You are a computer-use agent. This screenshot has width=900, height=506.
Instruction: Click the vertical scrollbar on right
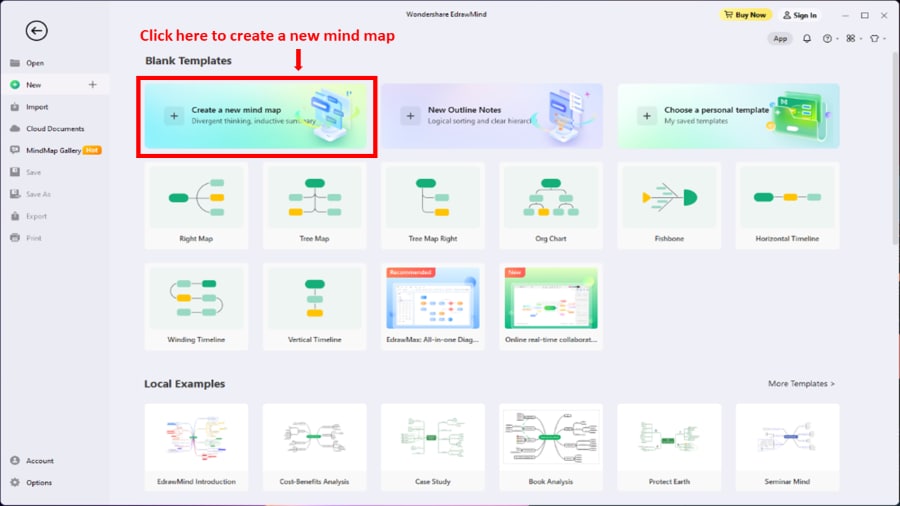895,149
